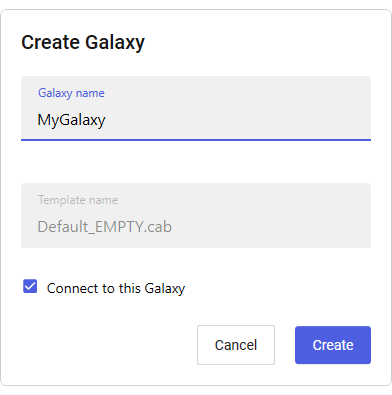Click the 'Connect to this Galaxy' label text
The image size is (392, 395).
(116, 288)
